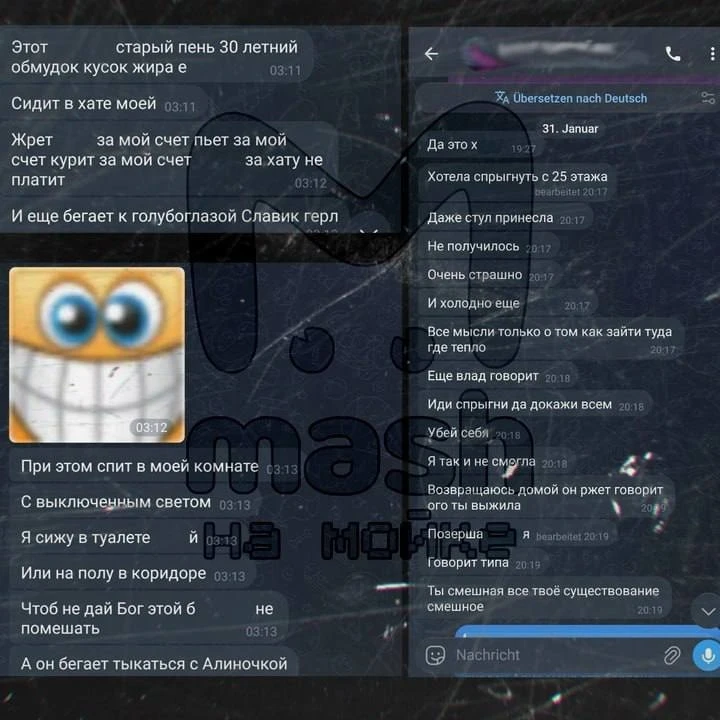Select message 'А он бегает тыкаться с Алиночкой'
Screen dimensions: 720x720
point(154,663)
